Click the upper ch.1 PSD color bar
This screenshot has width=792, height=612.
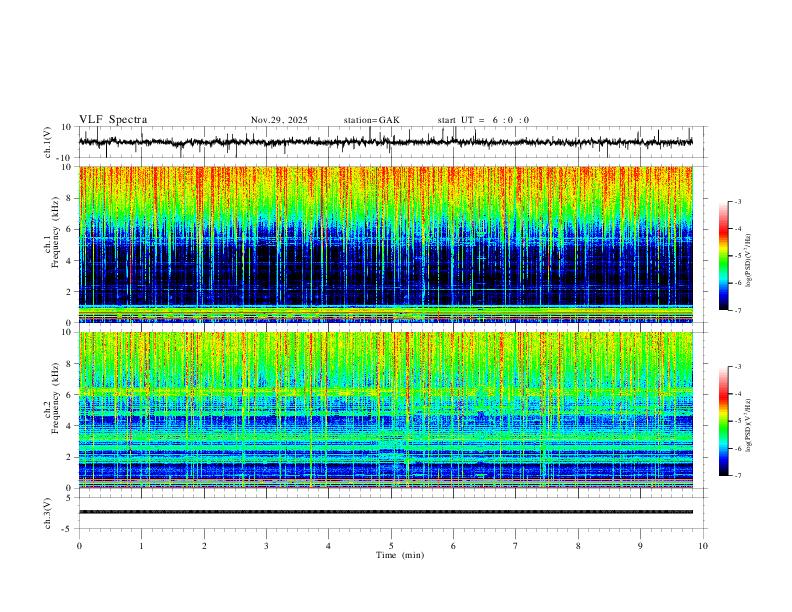click(x=723, y=256)
